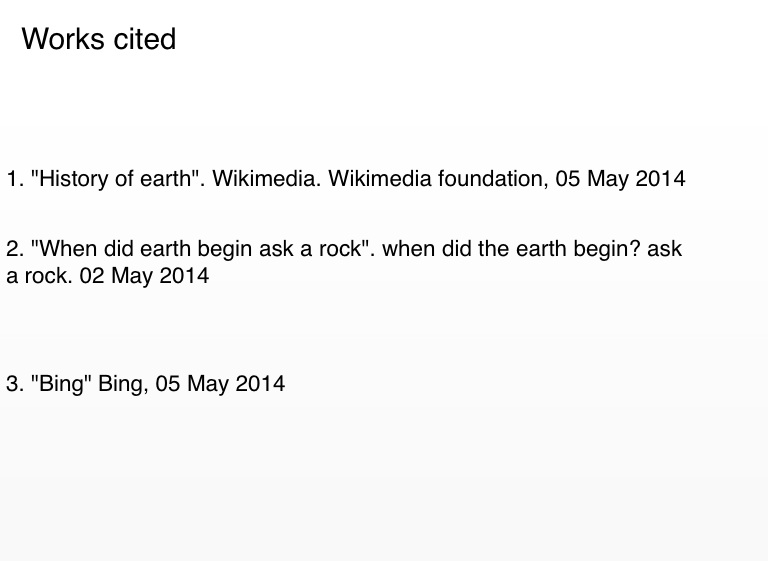768x561 pixels.
Task: Click the quoted "Bing" title in citation three
Action: pos(62,384)
